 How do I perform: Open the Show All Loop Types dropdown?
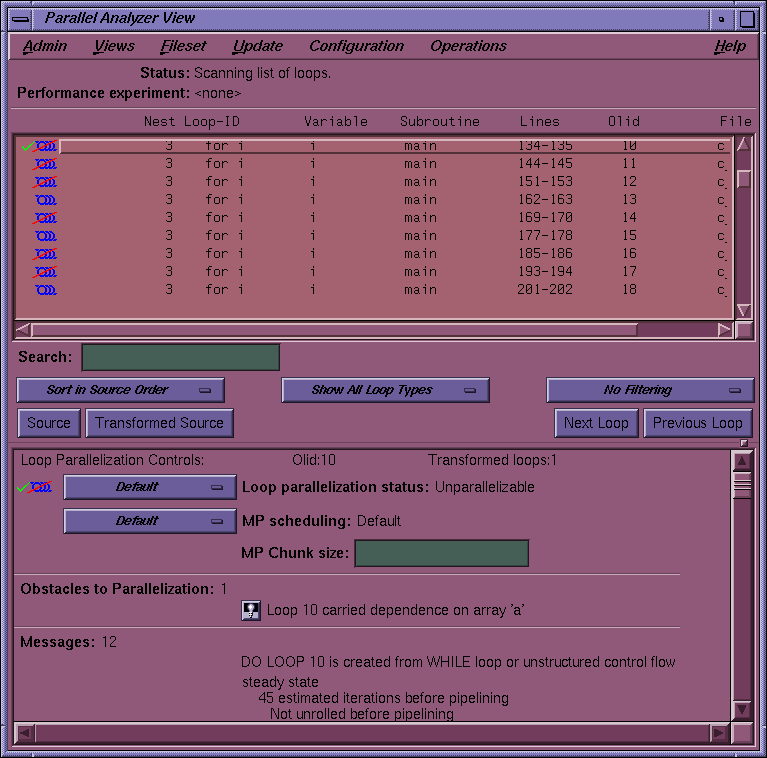point(385,390)
